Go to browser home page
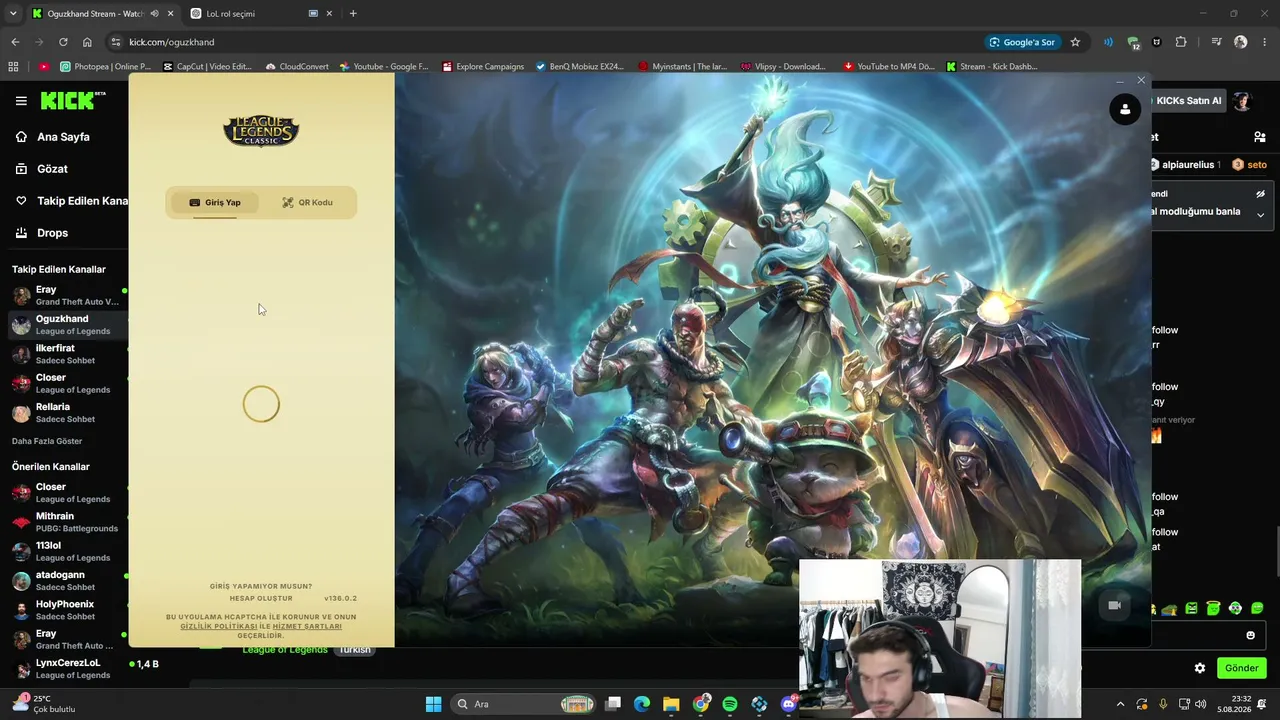The width and height of the screenshot is (1280, 720). pyautogui.click(x=87, y=42)
